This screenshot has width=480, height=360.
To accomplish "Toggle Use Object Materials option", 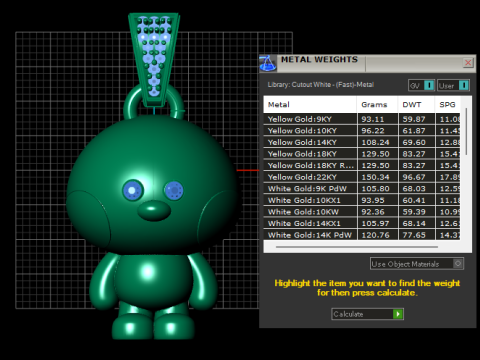I will point(417,264).
